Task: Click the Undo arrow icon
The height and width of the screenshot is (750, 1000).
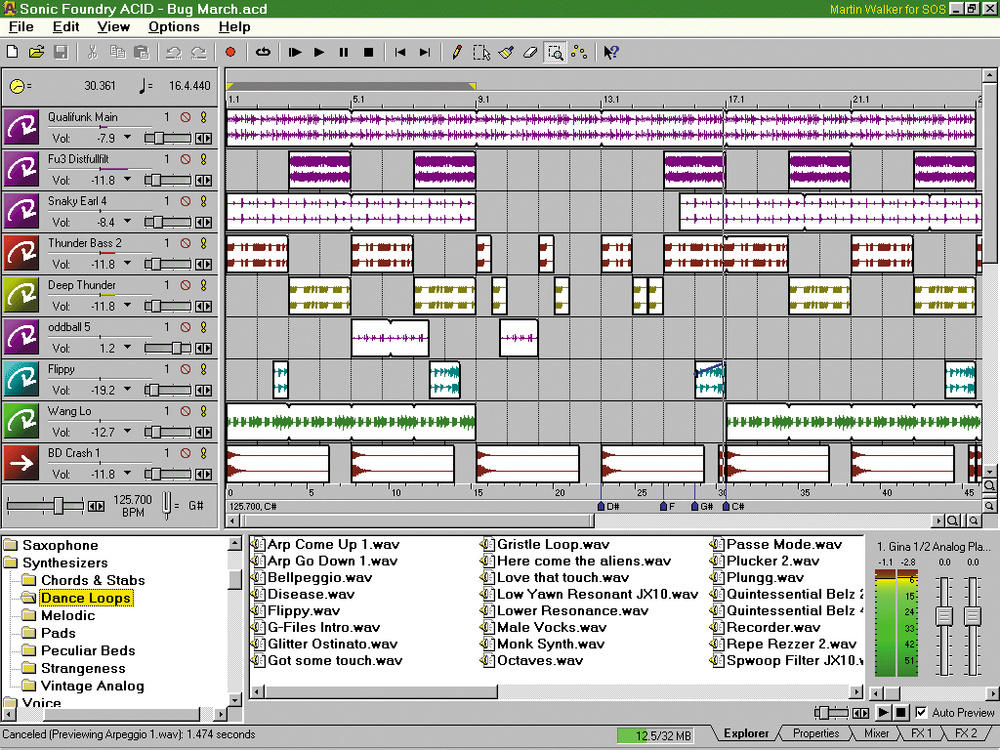Action: click(x=173, y=52)
